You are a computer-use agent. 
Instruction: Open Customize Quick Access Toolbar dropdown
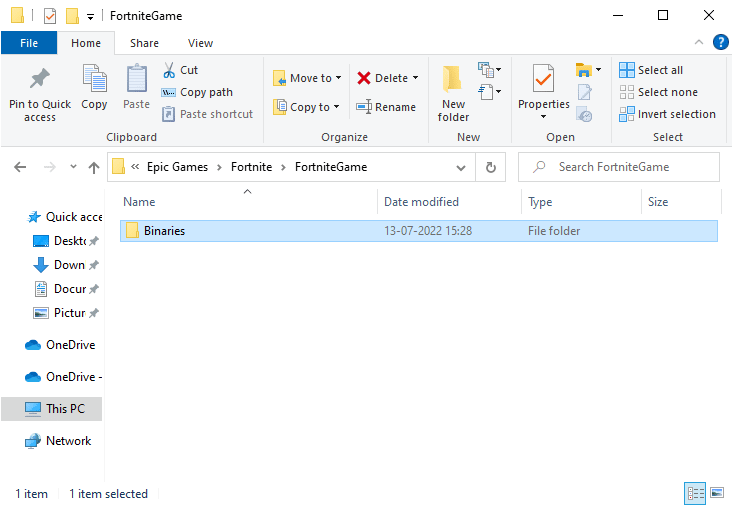(91, 17)
